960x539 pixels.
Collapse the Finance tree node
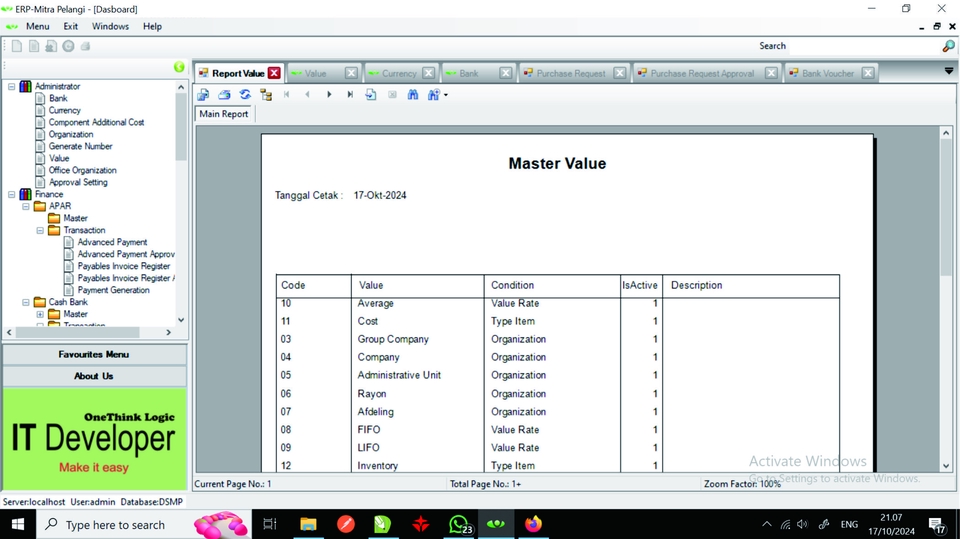(11, 194)
